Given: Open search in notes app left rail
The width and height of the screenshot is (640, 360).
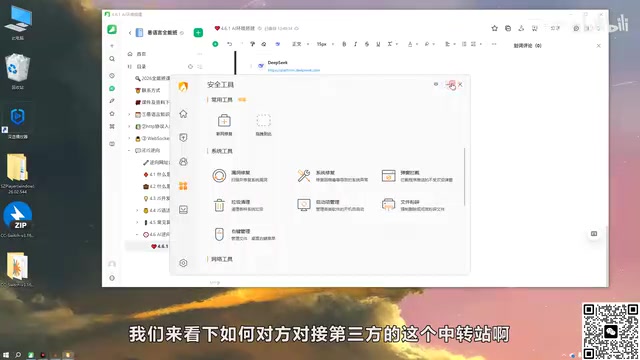Looking at the screenshot, I should coord(112,59).
